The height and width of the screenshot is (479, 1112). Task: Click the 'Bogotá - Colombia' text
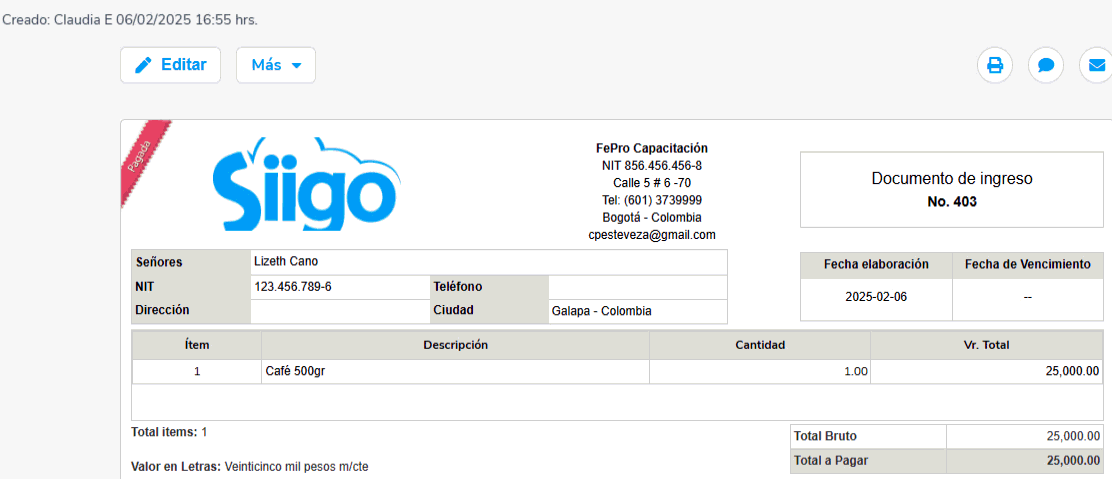(x=652, y=217)
